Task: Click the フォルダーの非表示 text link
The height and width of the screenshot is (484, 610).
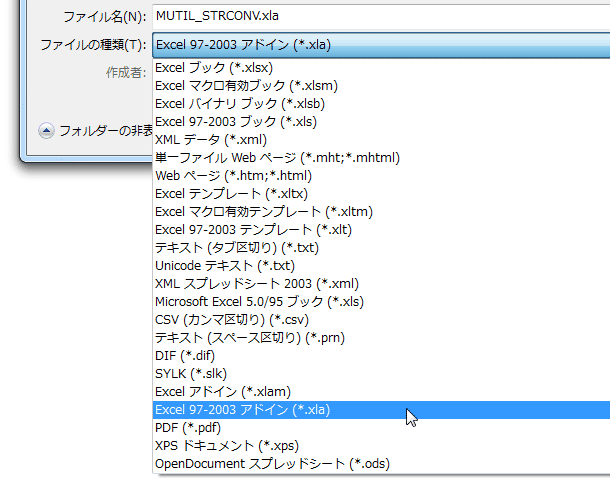Action: pyautogui.click(x=106, y=131)
